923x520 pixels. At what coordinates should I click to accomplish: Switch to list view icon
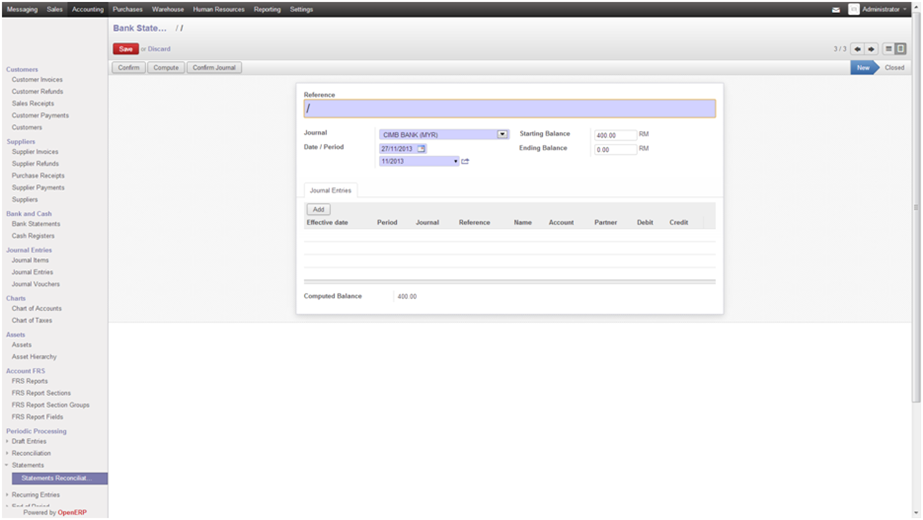[889, 49]
